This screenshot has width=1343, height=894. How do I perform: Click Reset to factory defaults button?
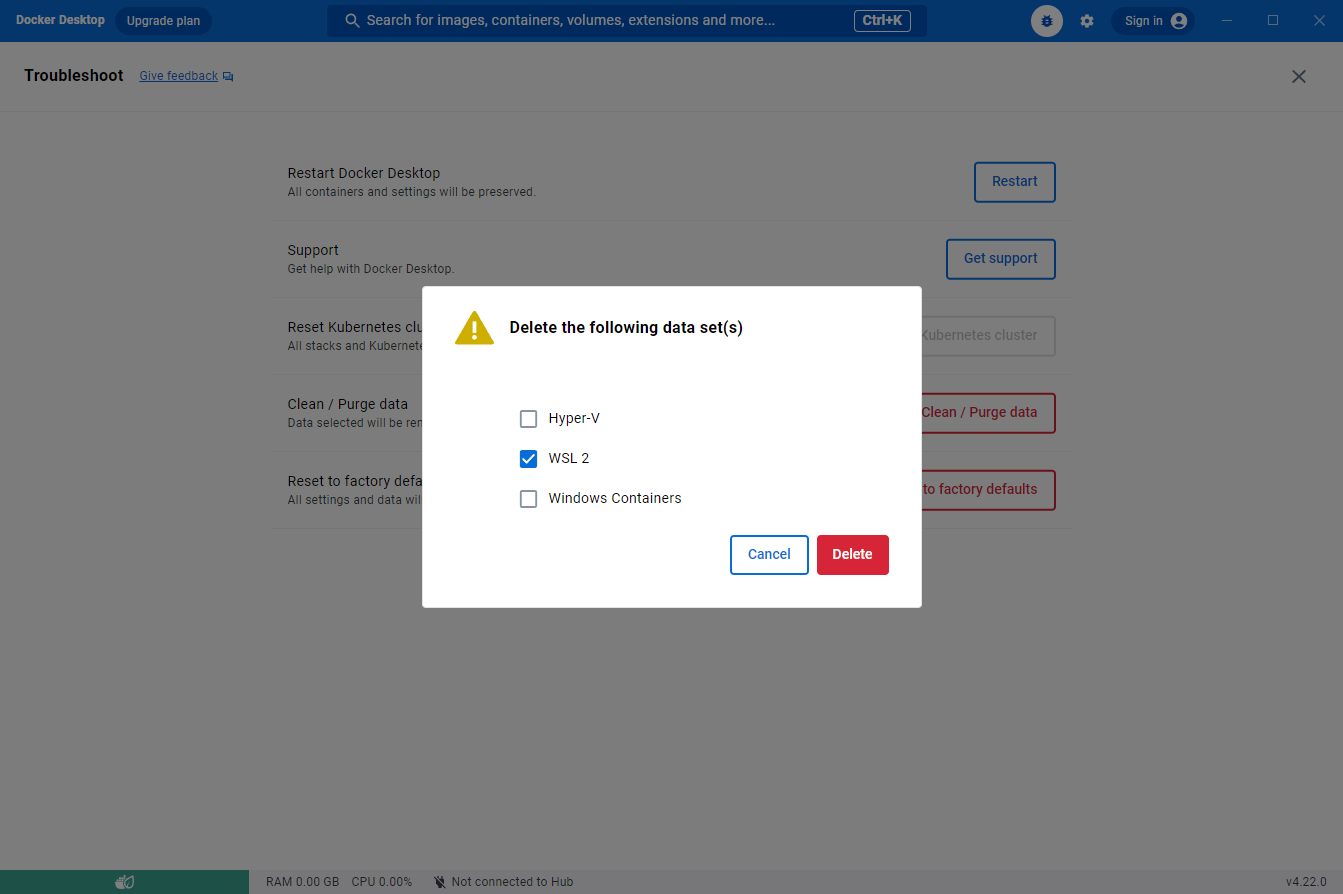tap(987, 489)
